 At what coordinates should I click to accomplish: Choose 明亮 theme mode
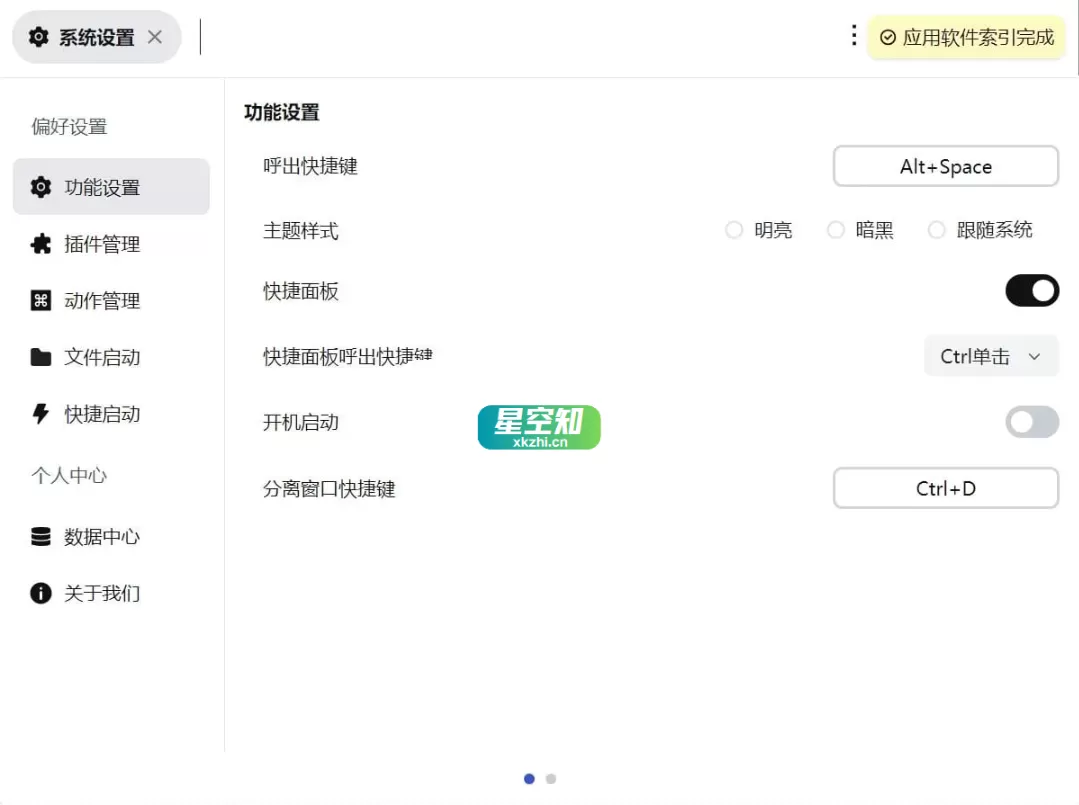[x=733, y=230]
